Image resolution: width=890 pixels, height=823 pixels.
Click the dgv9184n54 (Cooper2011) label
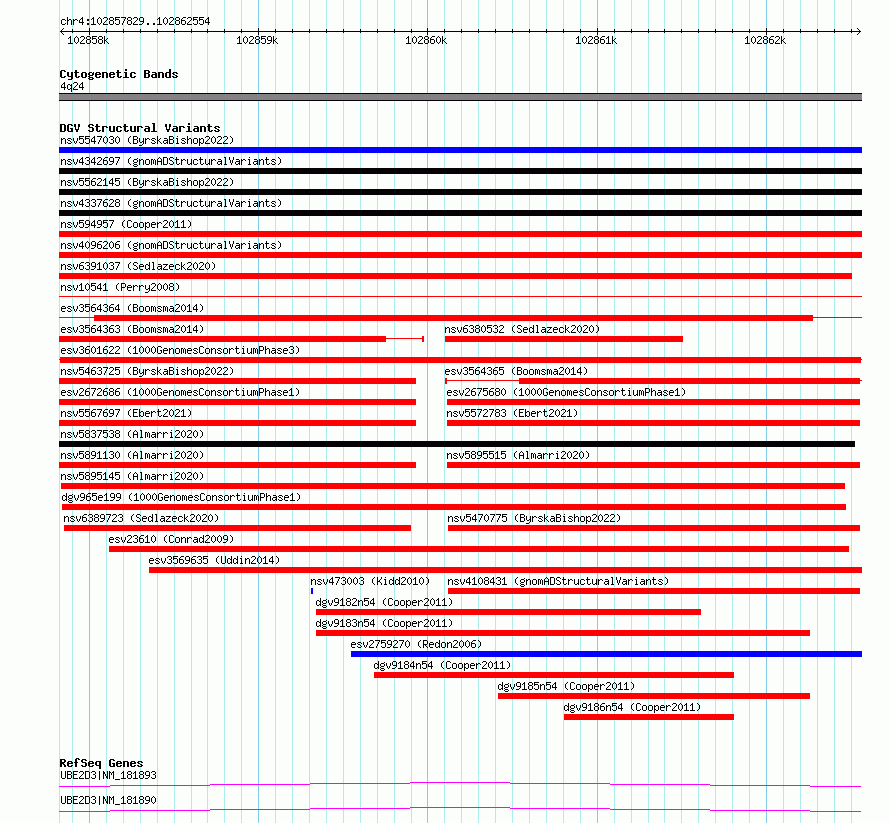(442, 665)
